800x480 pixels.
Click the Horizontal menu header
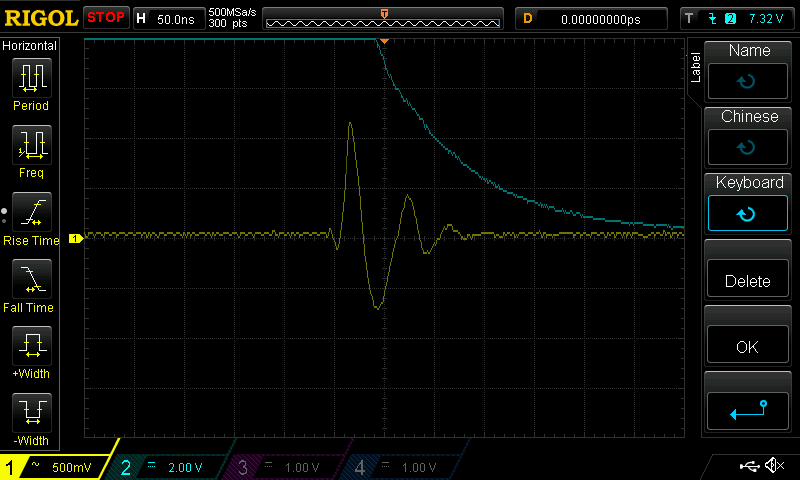[29, 45]
